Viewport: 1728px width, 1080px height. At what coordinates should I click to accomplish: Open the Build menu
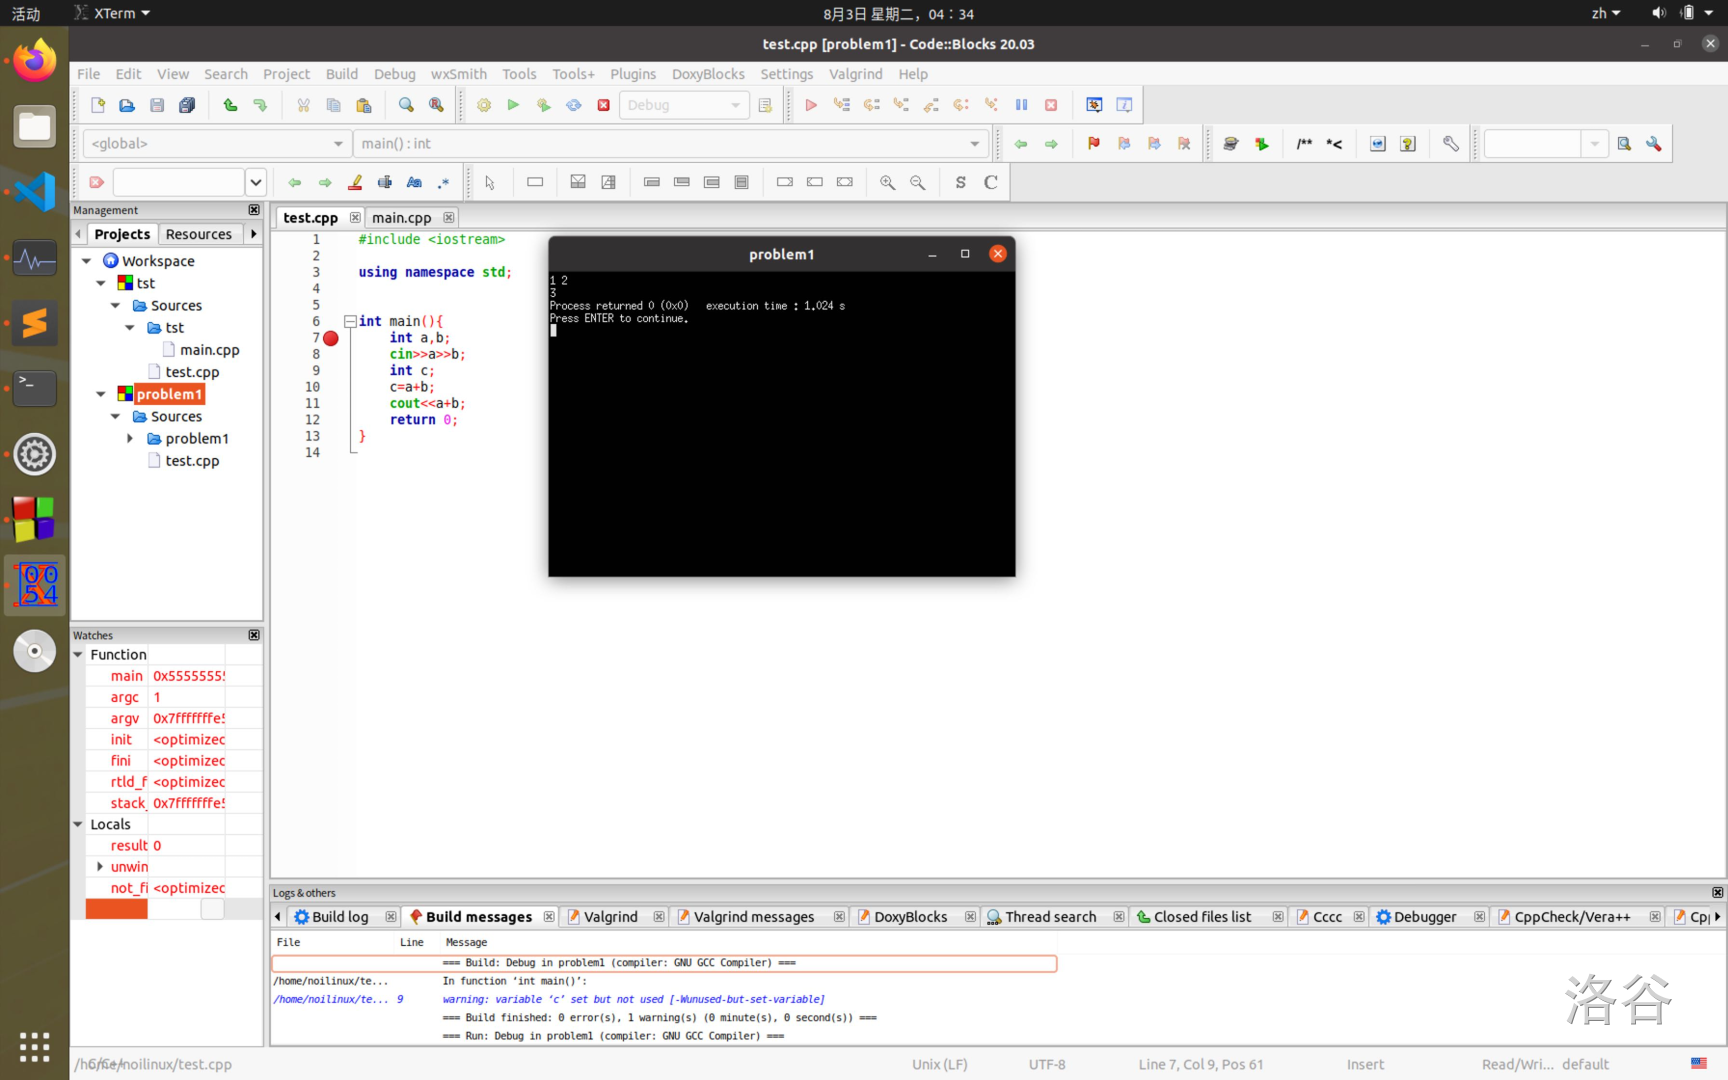(x=341, y=74)
